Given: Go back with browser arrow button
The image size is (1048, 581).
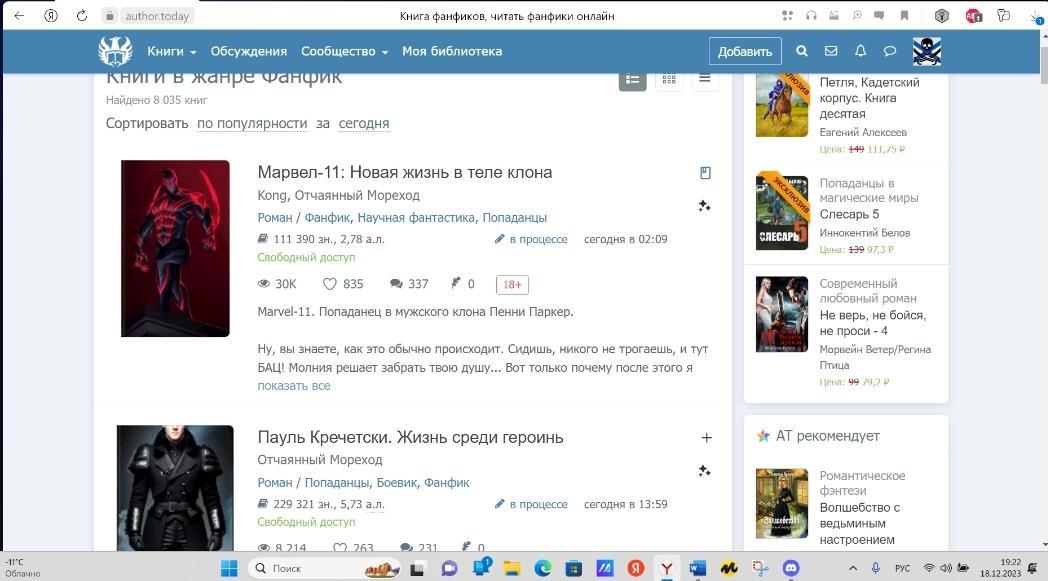Looking at the screenshot, I should [x=19, y=15].
